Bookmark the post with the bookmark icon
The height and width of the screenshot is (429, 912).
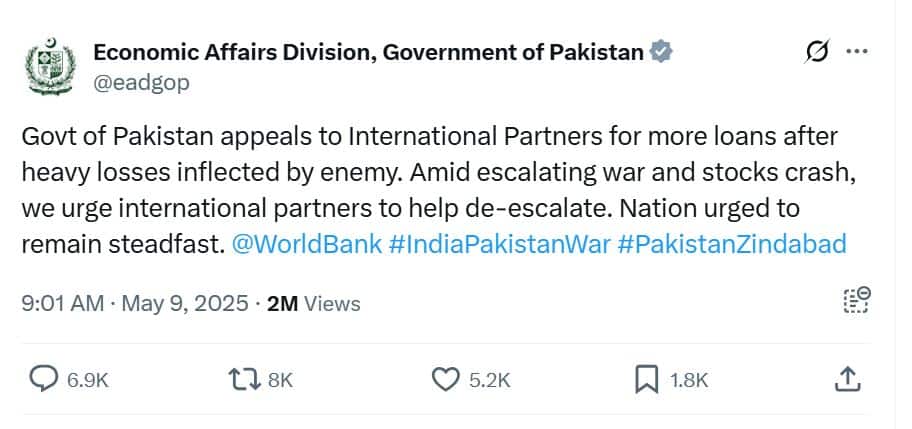click(x=646, y=380)
